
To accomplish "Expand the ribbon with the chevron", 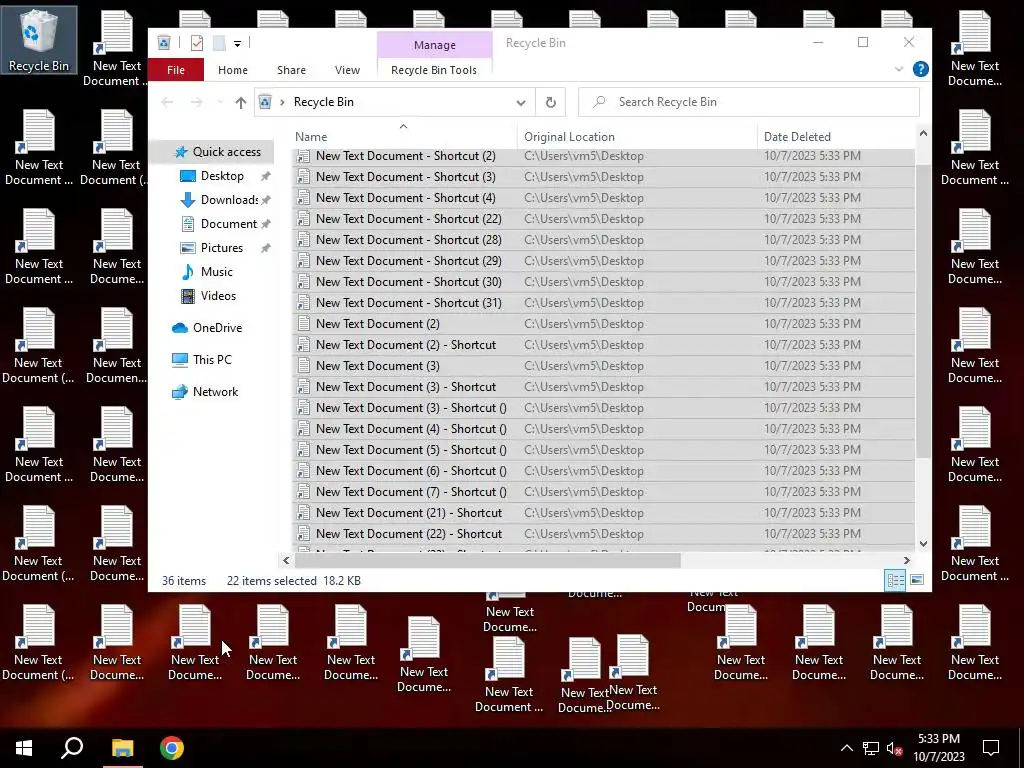I will click(899, 69).
